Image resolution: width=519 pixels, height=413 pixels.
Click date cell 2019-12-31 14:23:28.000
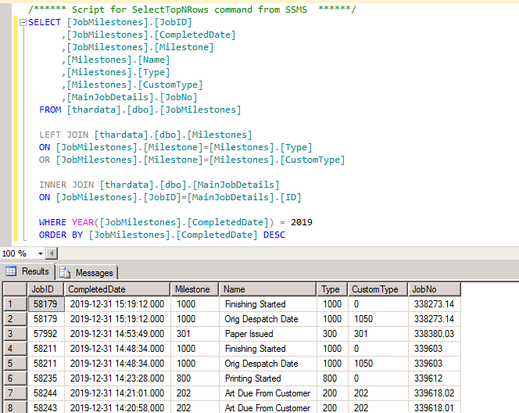(117, 378)
